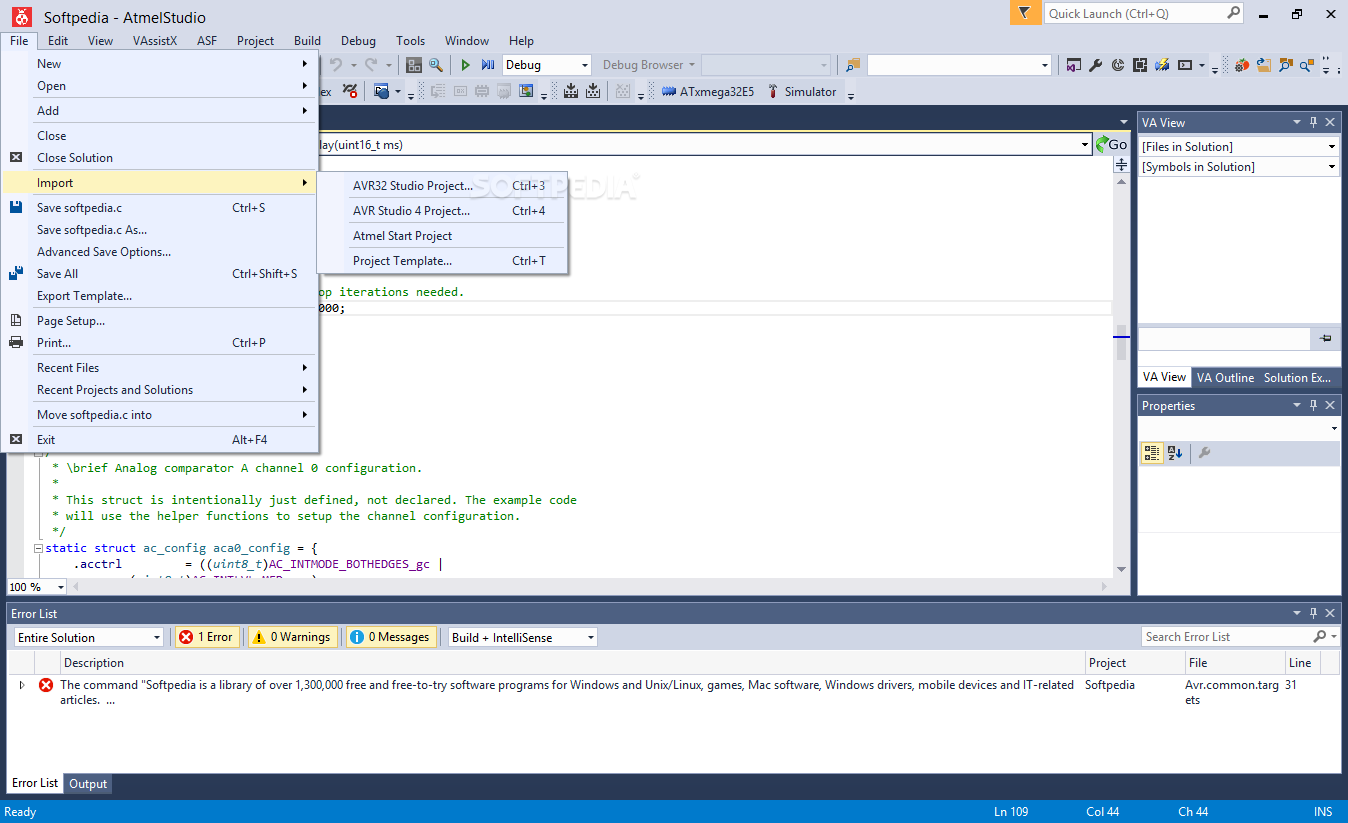1348x823 pixels.
Task: Click the Quick Launch magnifier icon
Action: click(1233, 13)
